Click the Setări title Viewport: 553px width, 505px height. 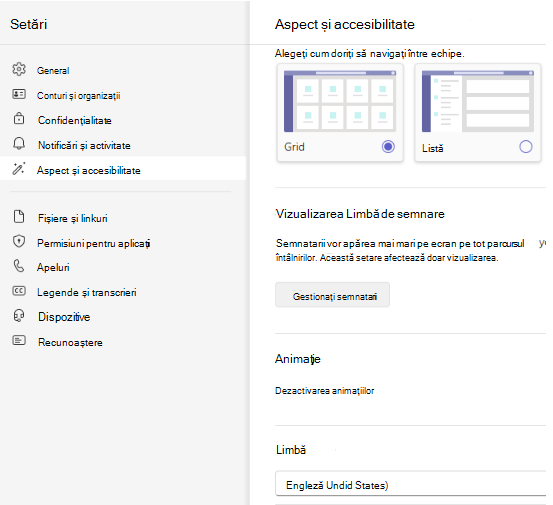point(29,24)
